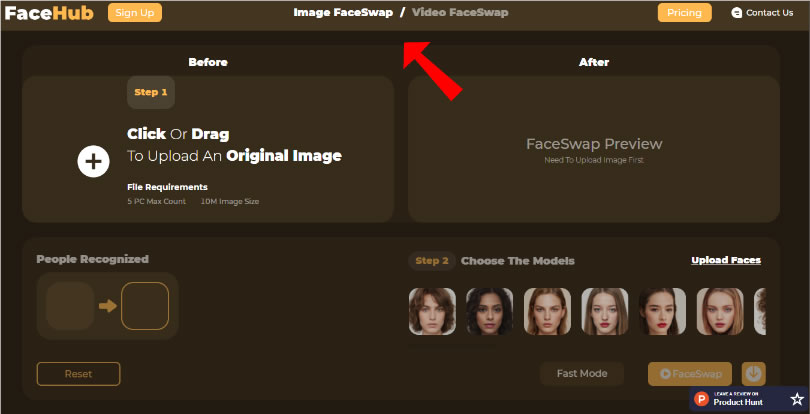Start the FaceSwap process
Viewport: 810px width, 414px height.
pos(690,374)
